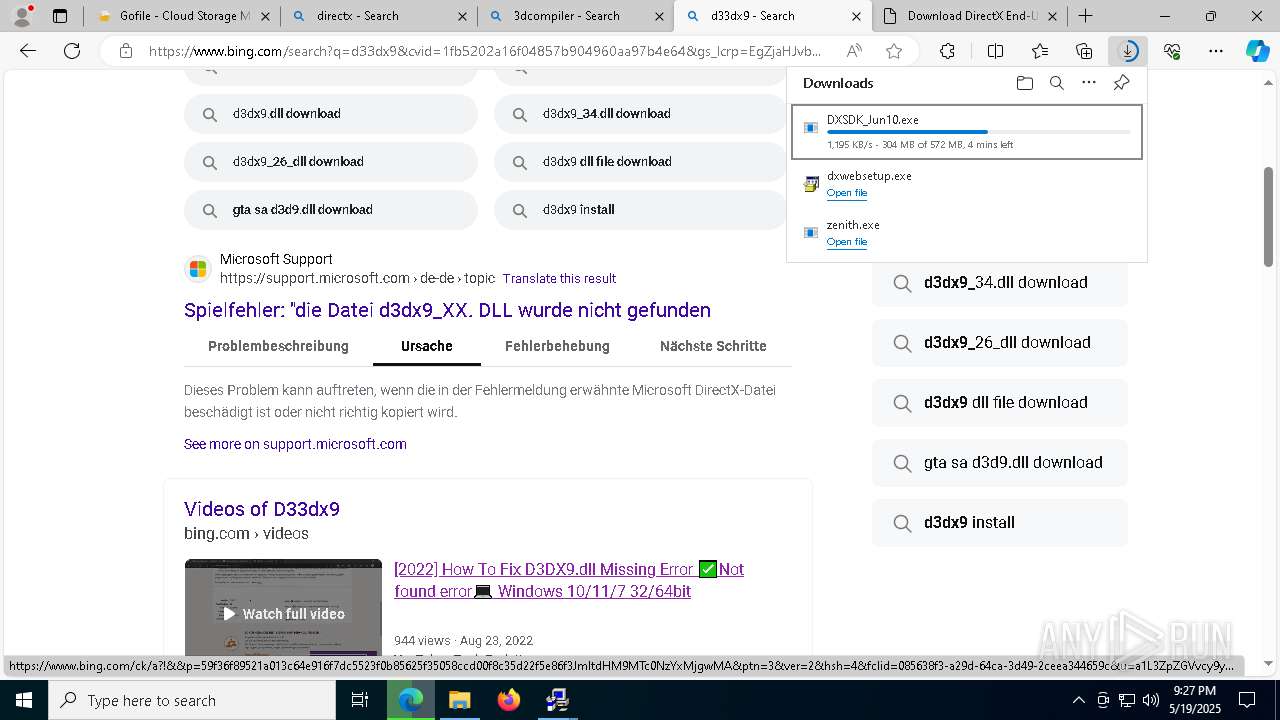Sidebar suggestion d3dx9 install

(1000, 523)
